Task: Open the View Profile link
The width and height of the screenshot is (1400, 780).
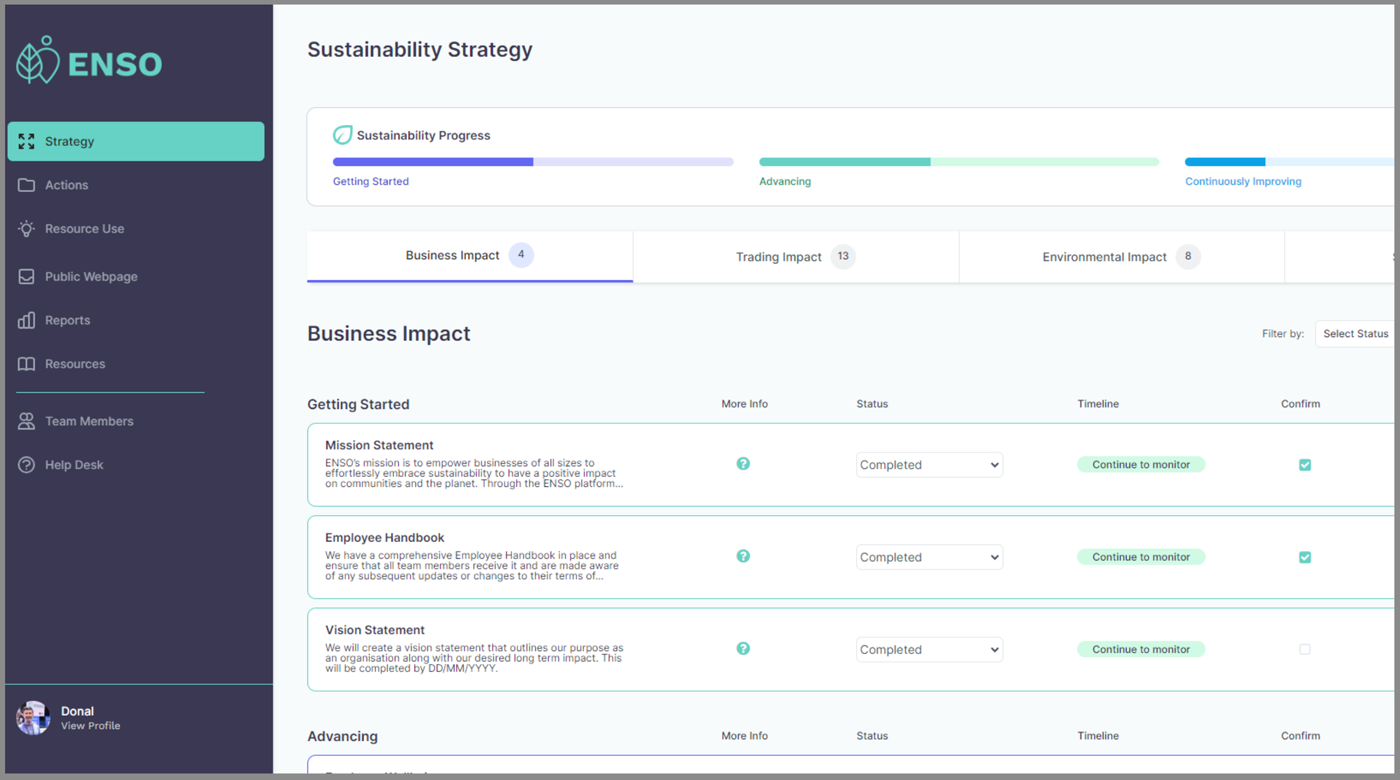Action: point(90,726)
